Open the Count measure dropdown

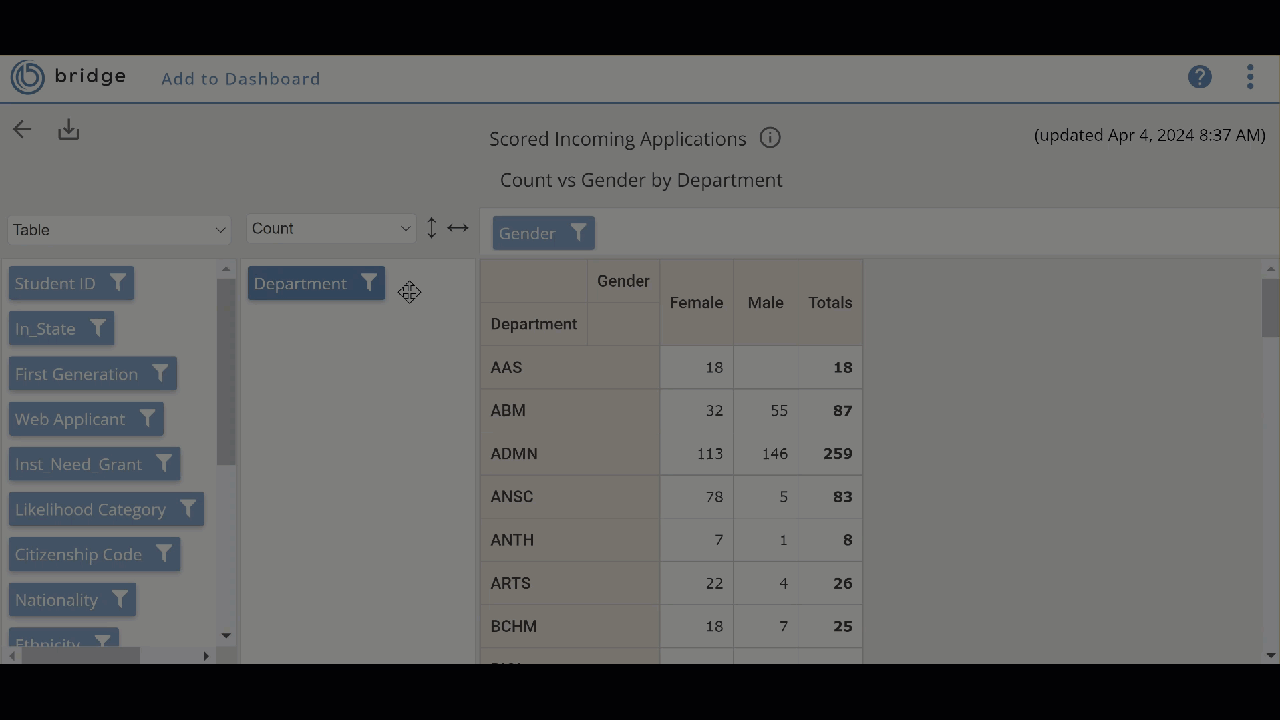coord(330,228)
